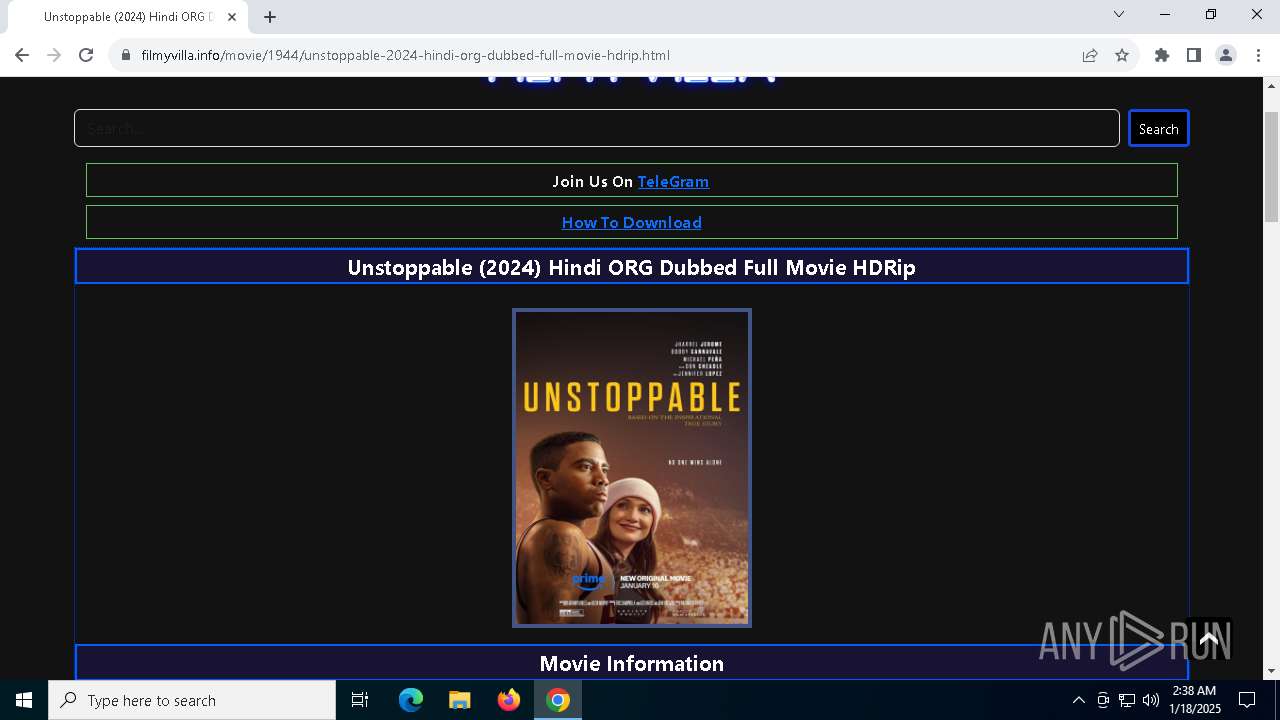View site security lock info
The height and width of the screenshot is (720, 1280).
tap(126, 55)
